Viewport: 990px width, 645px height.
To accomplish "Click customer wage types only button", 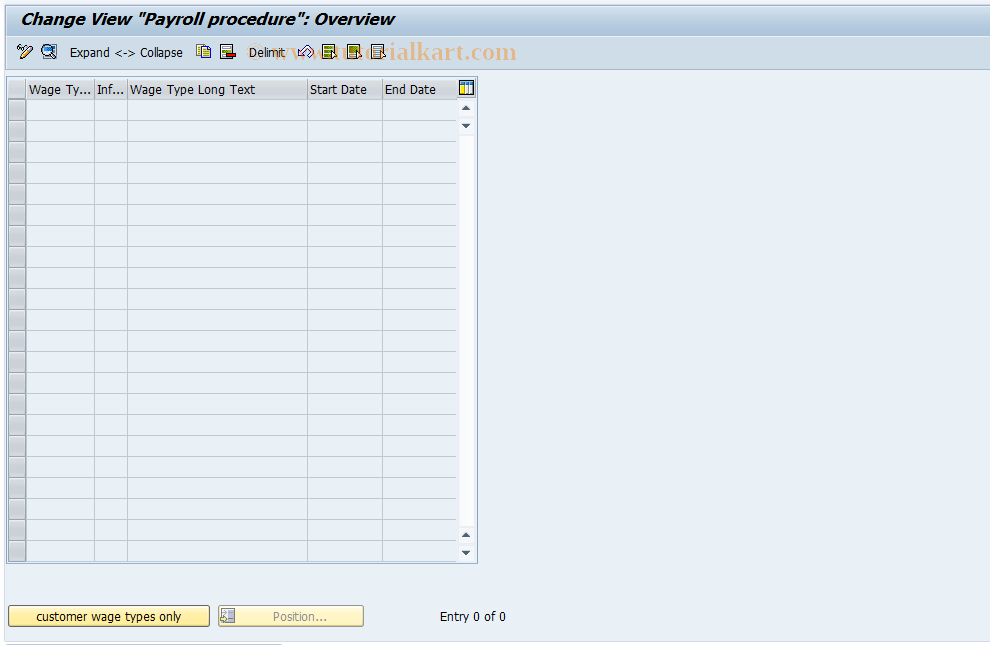I will click(109, 617).
